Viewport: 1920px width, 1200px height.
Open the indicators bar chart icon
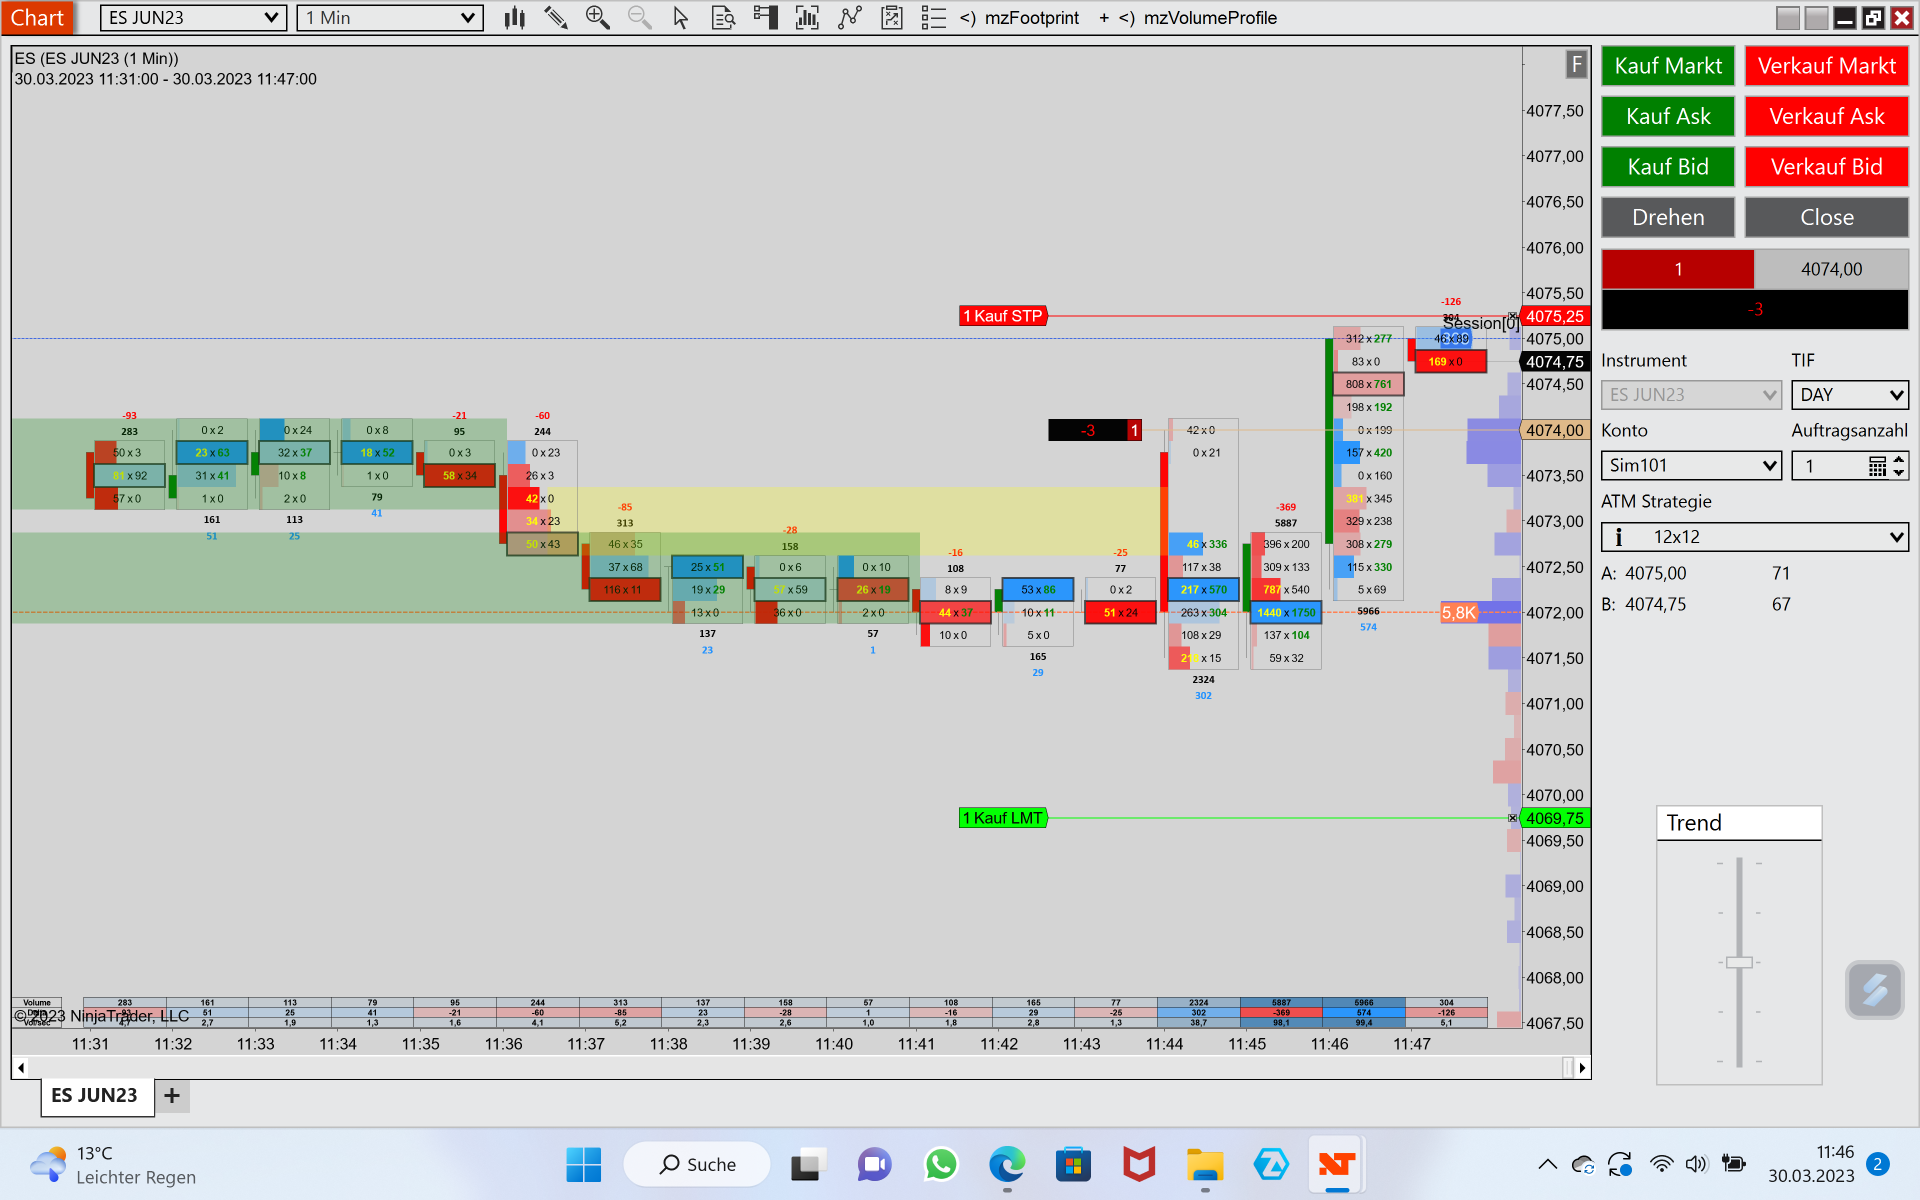[x=806, y=18]
